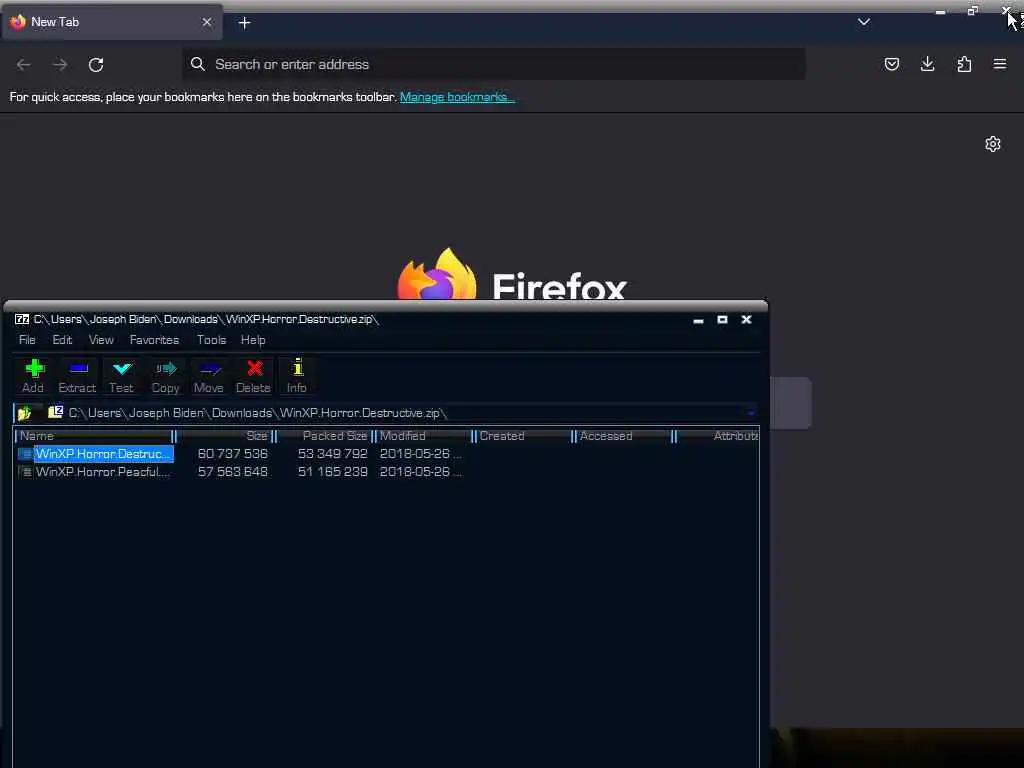Sort by Accessed column header
This screenshot has width=1024, height=768.
(624, 436)
